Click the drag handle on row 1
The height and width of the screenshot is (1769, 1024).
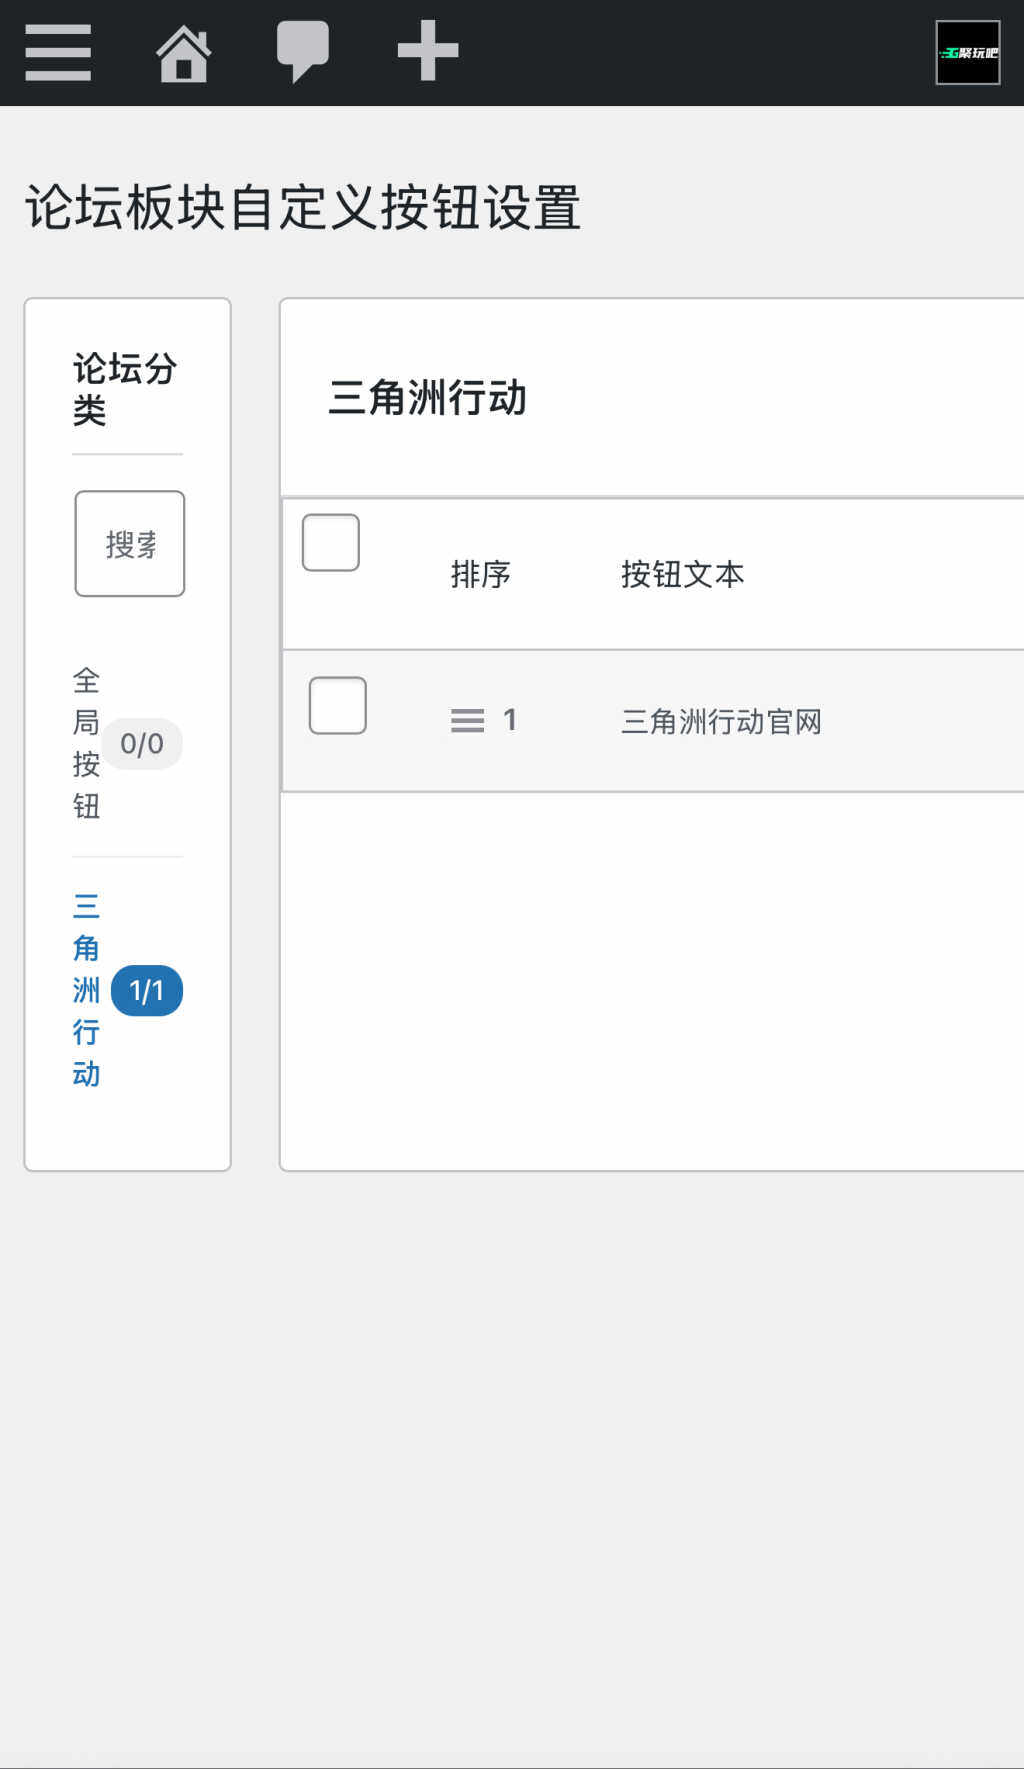467,721
